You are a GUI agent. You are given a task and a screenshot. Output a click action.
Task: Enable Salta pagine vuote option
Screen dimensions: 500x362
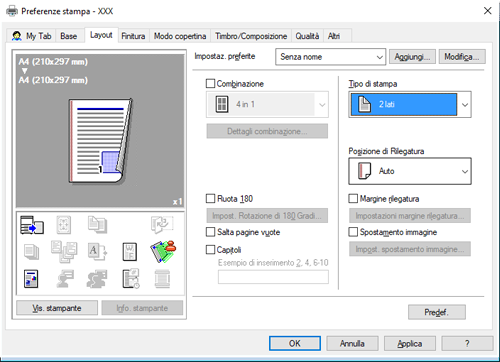[x=210, y=232]
